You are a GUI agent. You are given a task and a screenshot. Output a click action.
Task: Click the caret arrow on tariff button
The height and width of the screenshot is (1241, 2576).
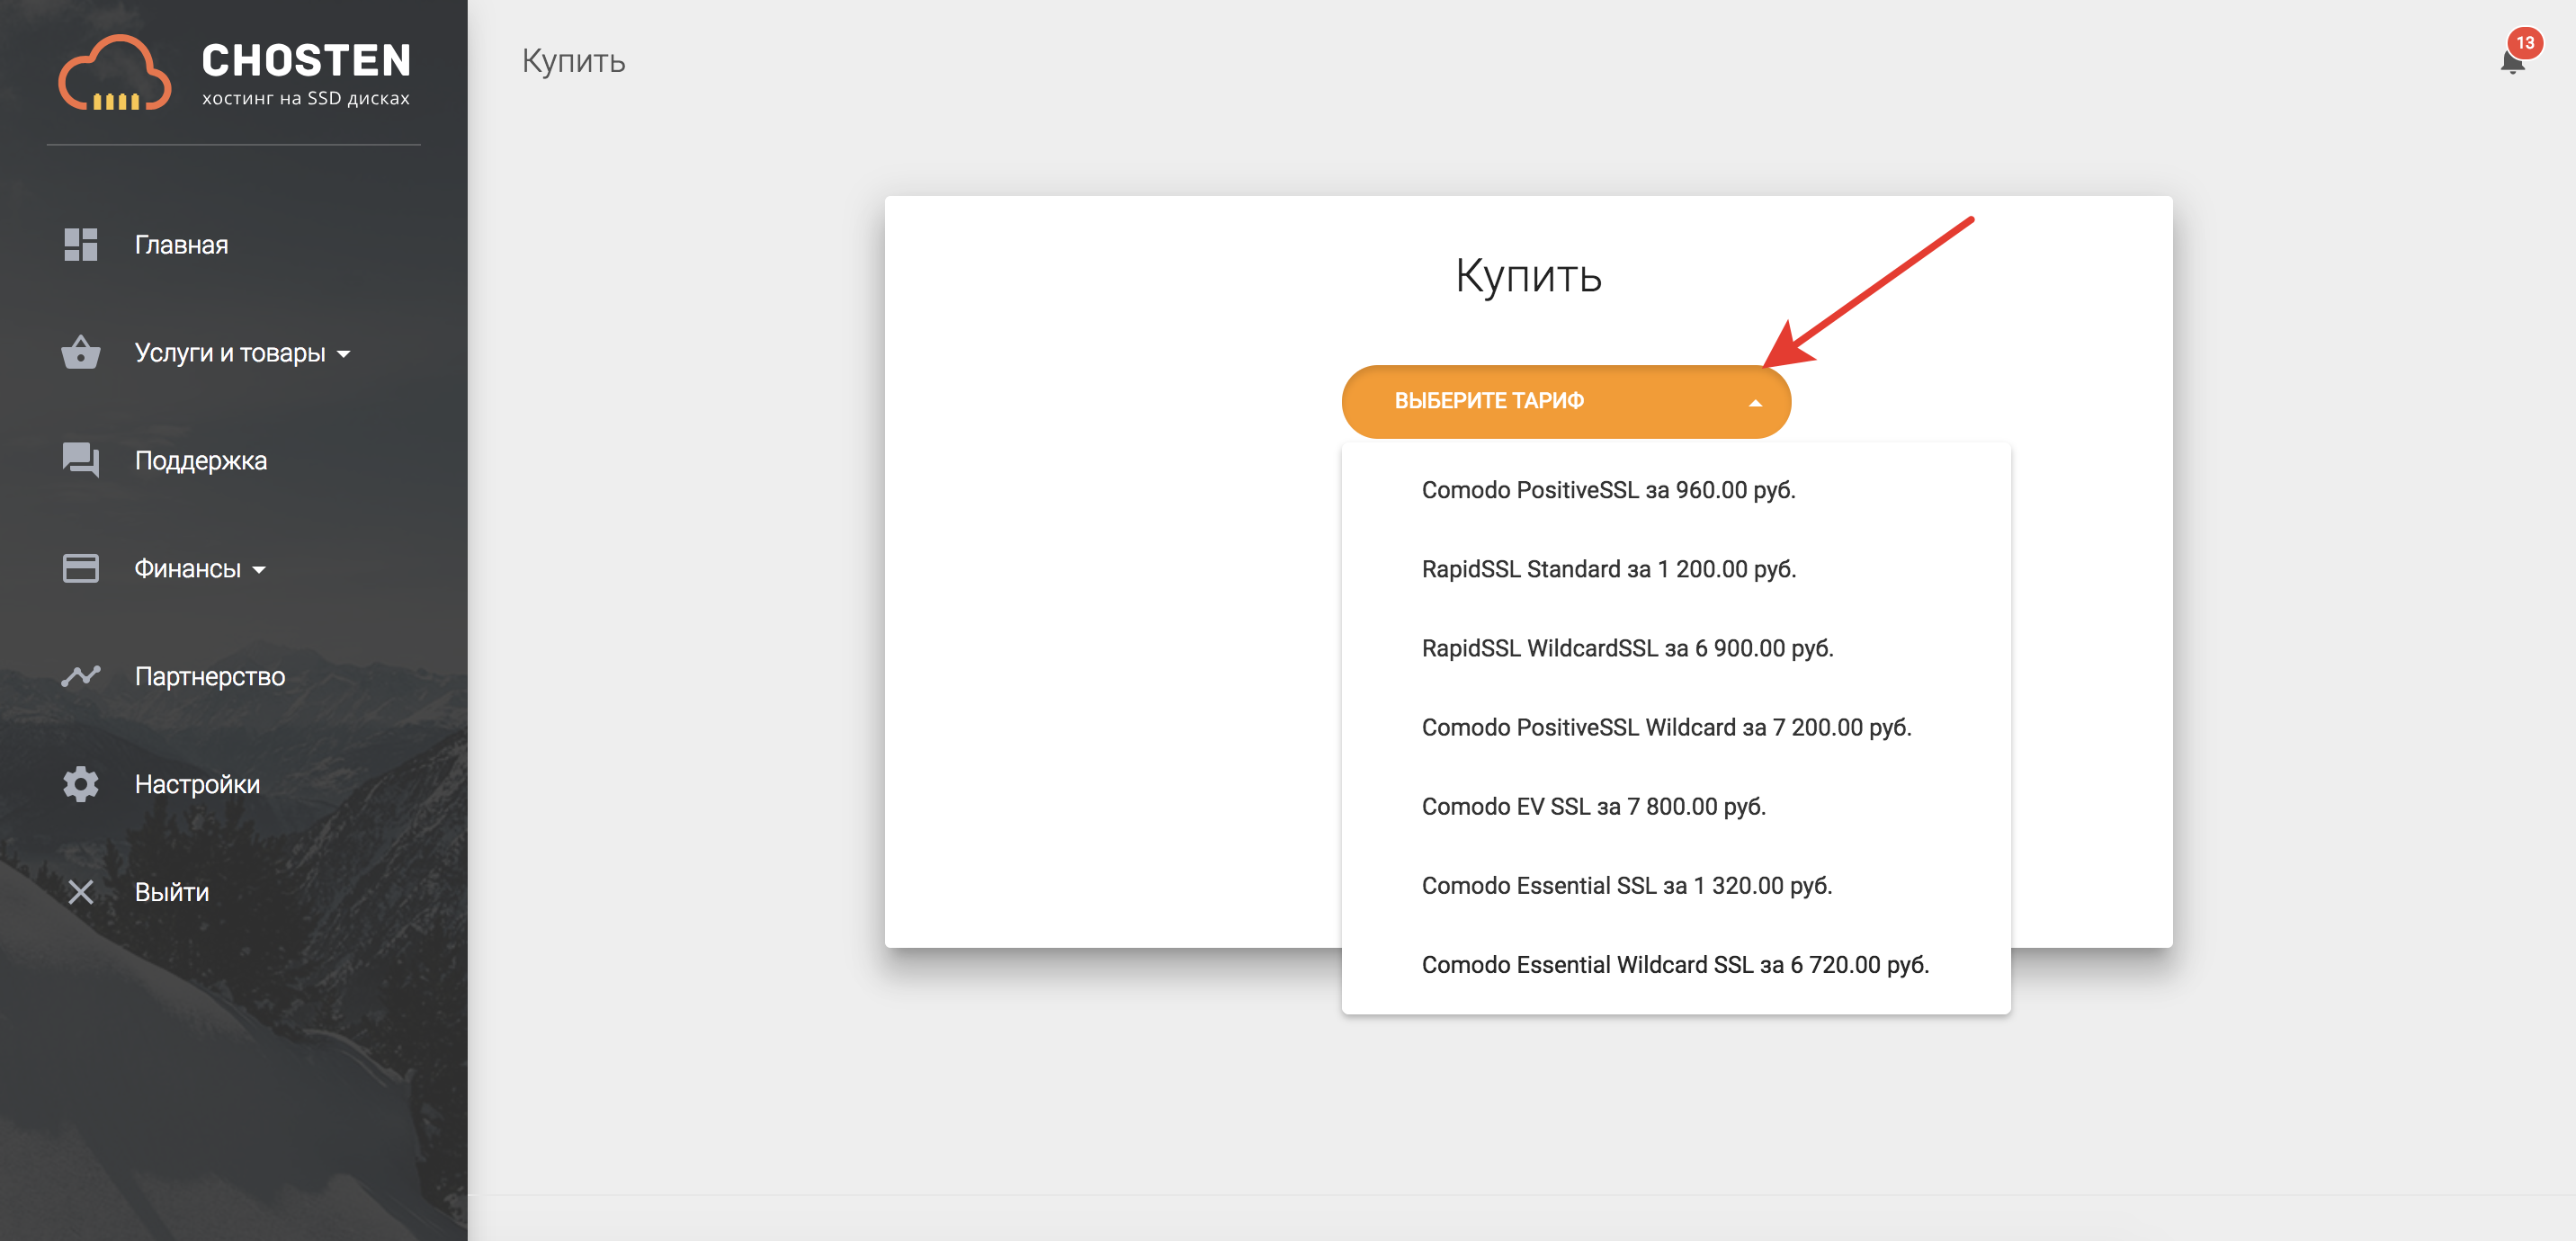pyautogui.click(x=1755, y=403)
